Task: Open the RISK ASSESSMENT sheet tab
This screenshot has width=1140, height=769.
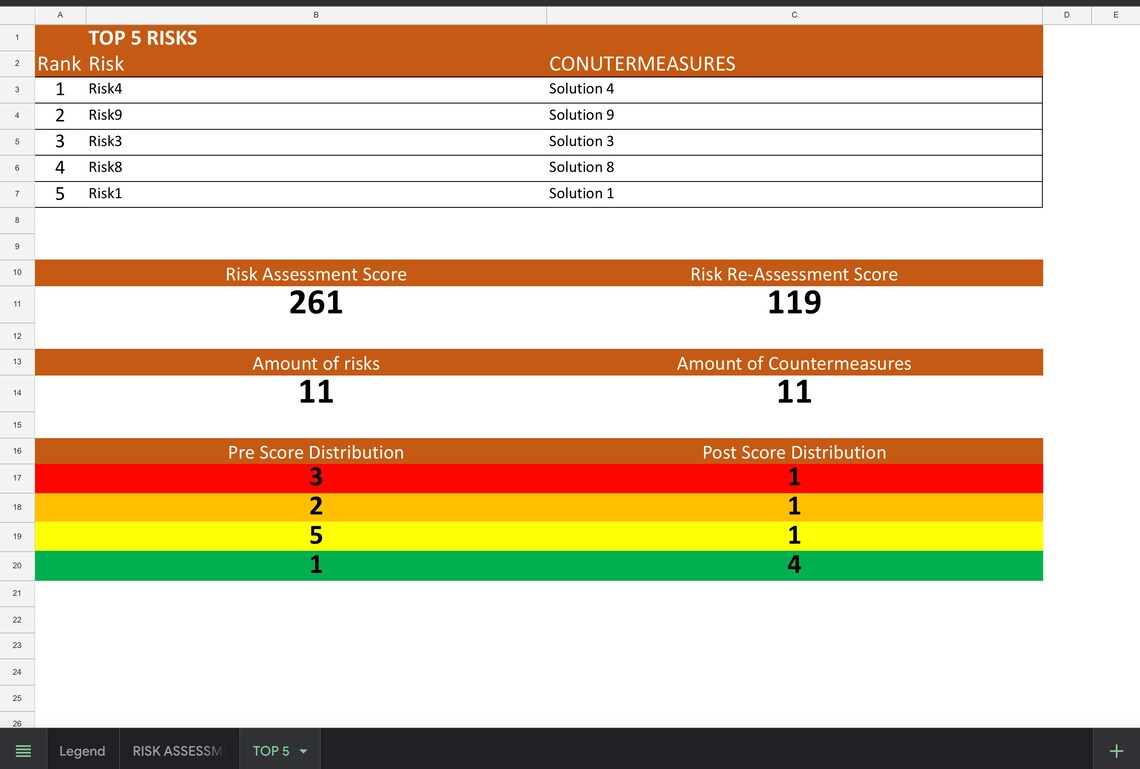Action: point(178,750)
